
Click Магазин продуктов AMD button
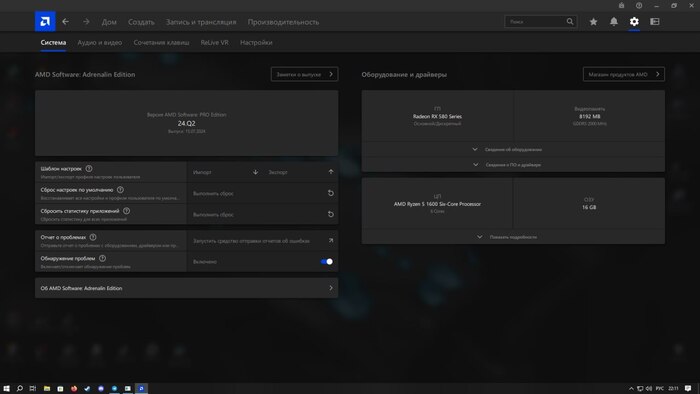624,74
